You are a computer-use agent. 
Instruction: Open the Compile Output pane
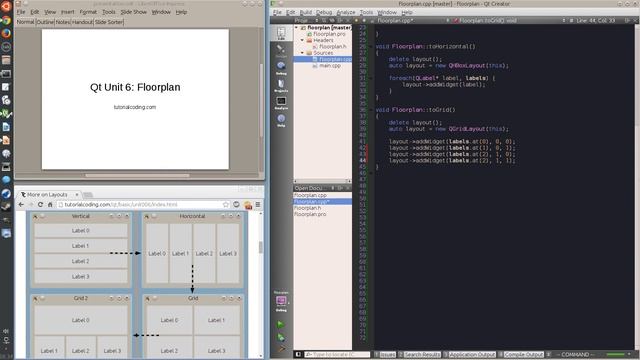coord(521,355)
